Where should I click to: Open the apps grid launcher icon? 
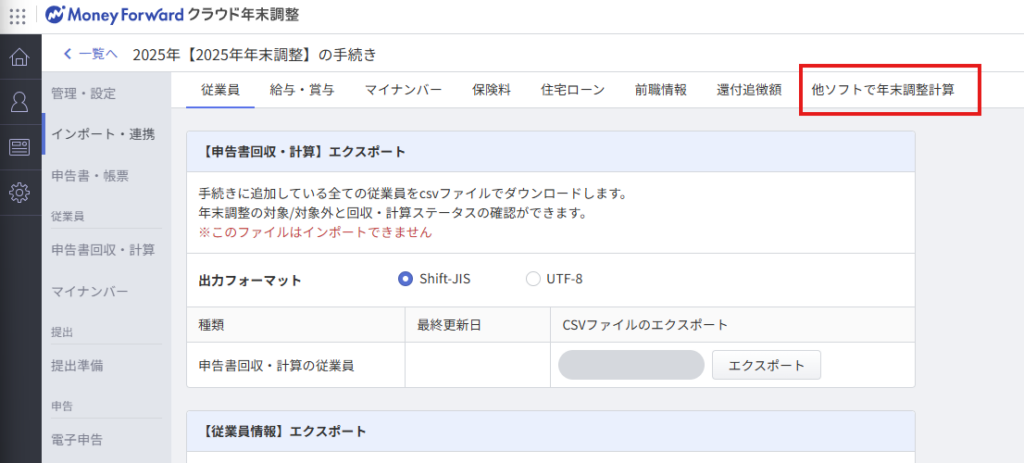[x=18, y=16]
